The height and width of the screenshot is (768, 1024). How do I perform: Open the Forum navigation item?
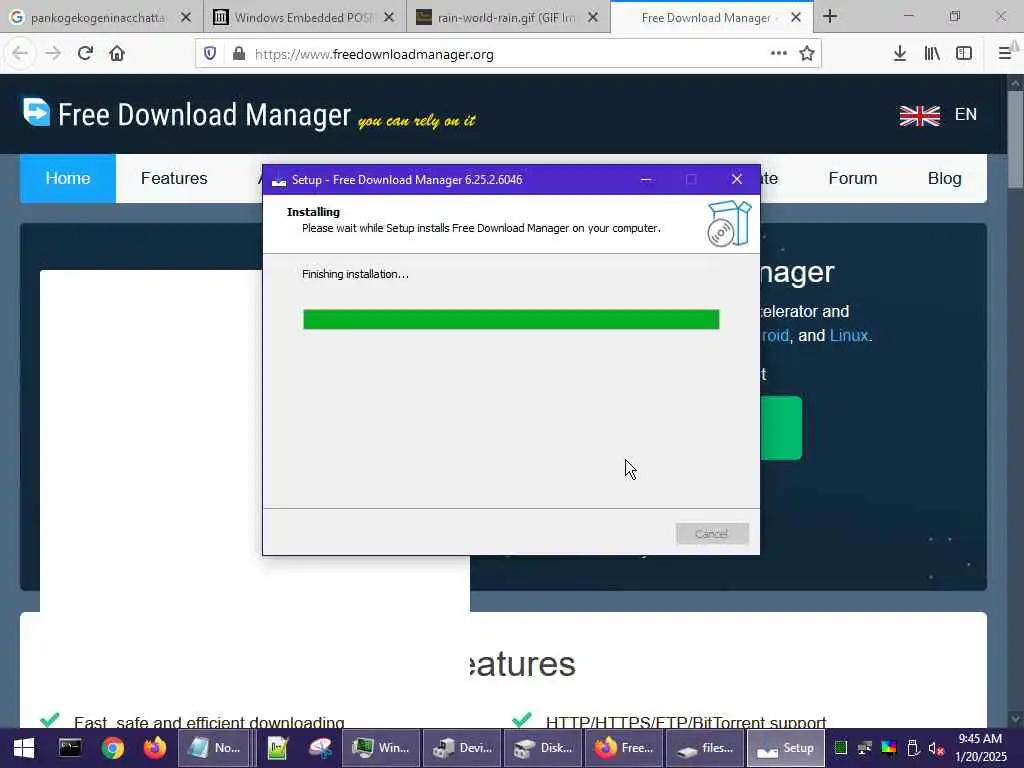[x=852, y=178]
